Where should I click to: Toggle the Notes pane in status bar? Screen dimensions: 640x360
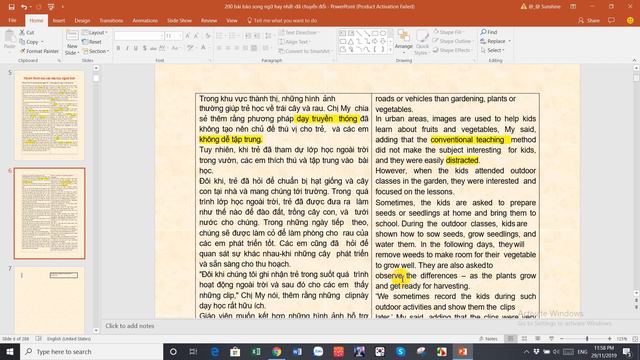489,339
